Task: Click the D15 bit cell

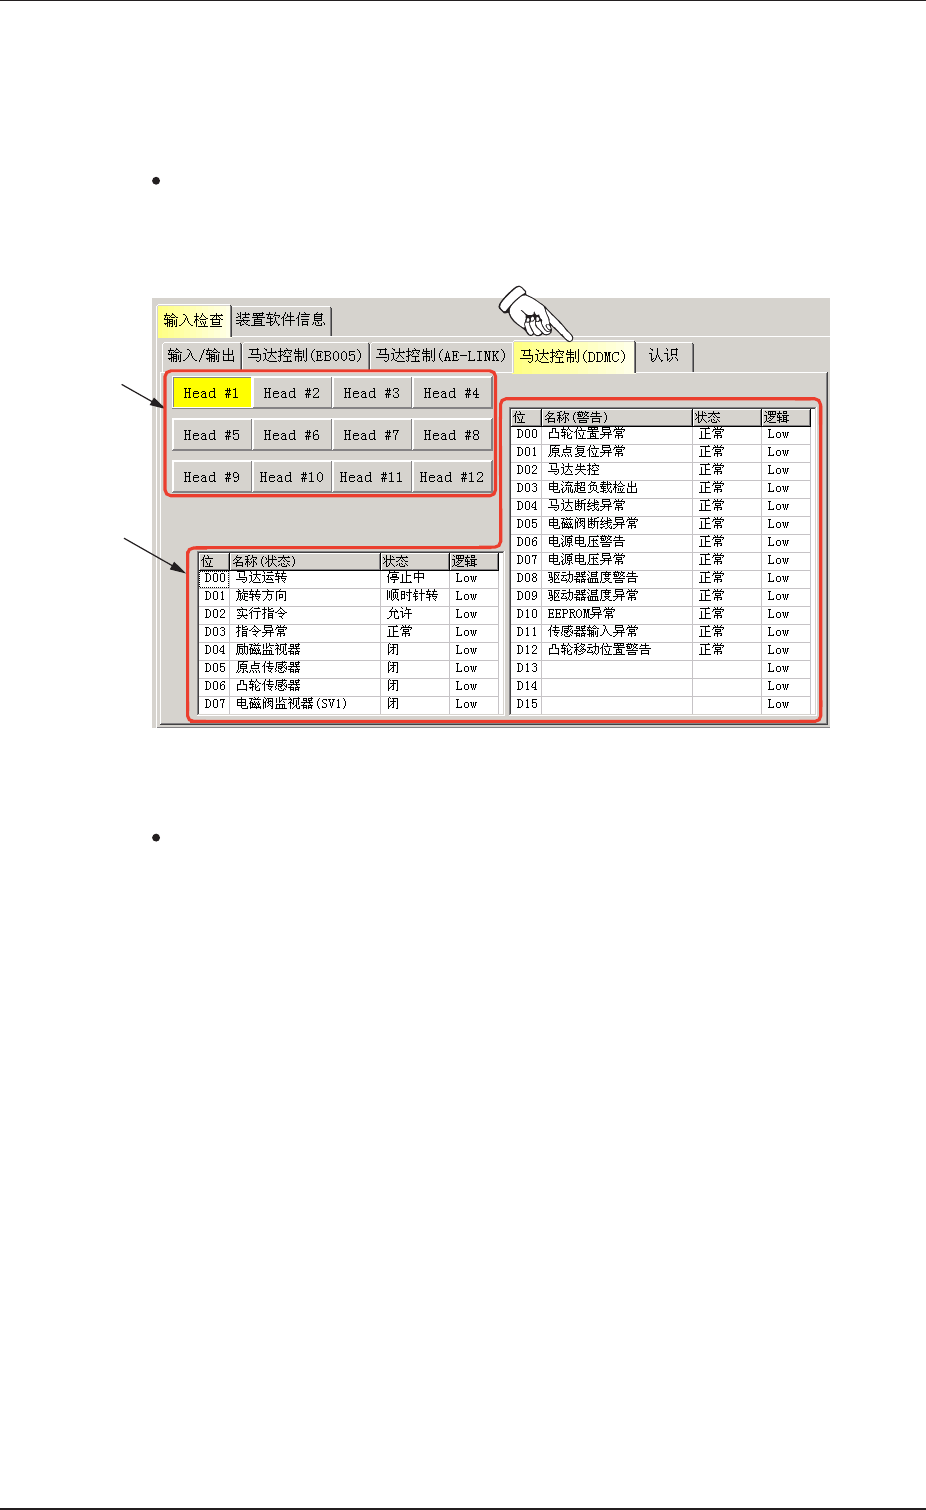Action: click(x=527, y=704)
